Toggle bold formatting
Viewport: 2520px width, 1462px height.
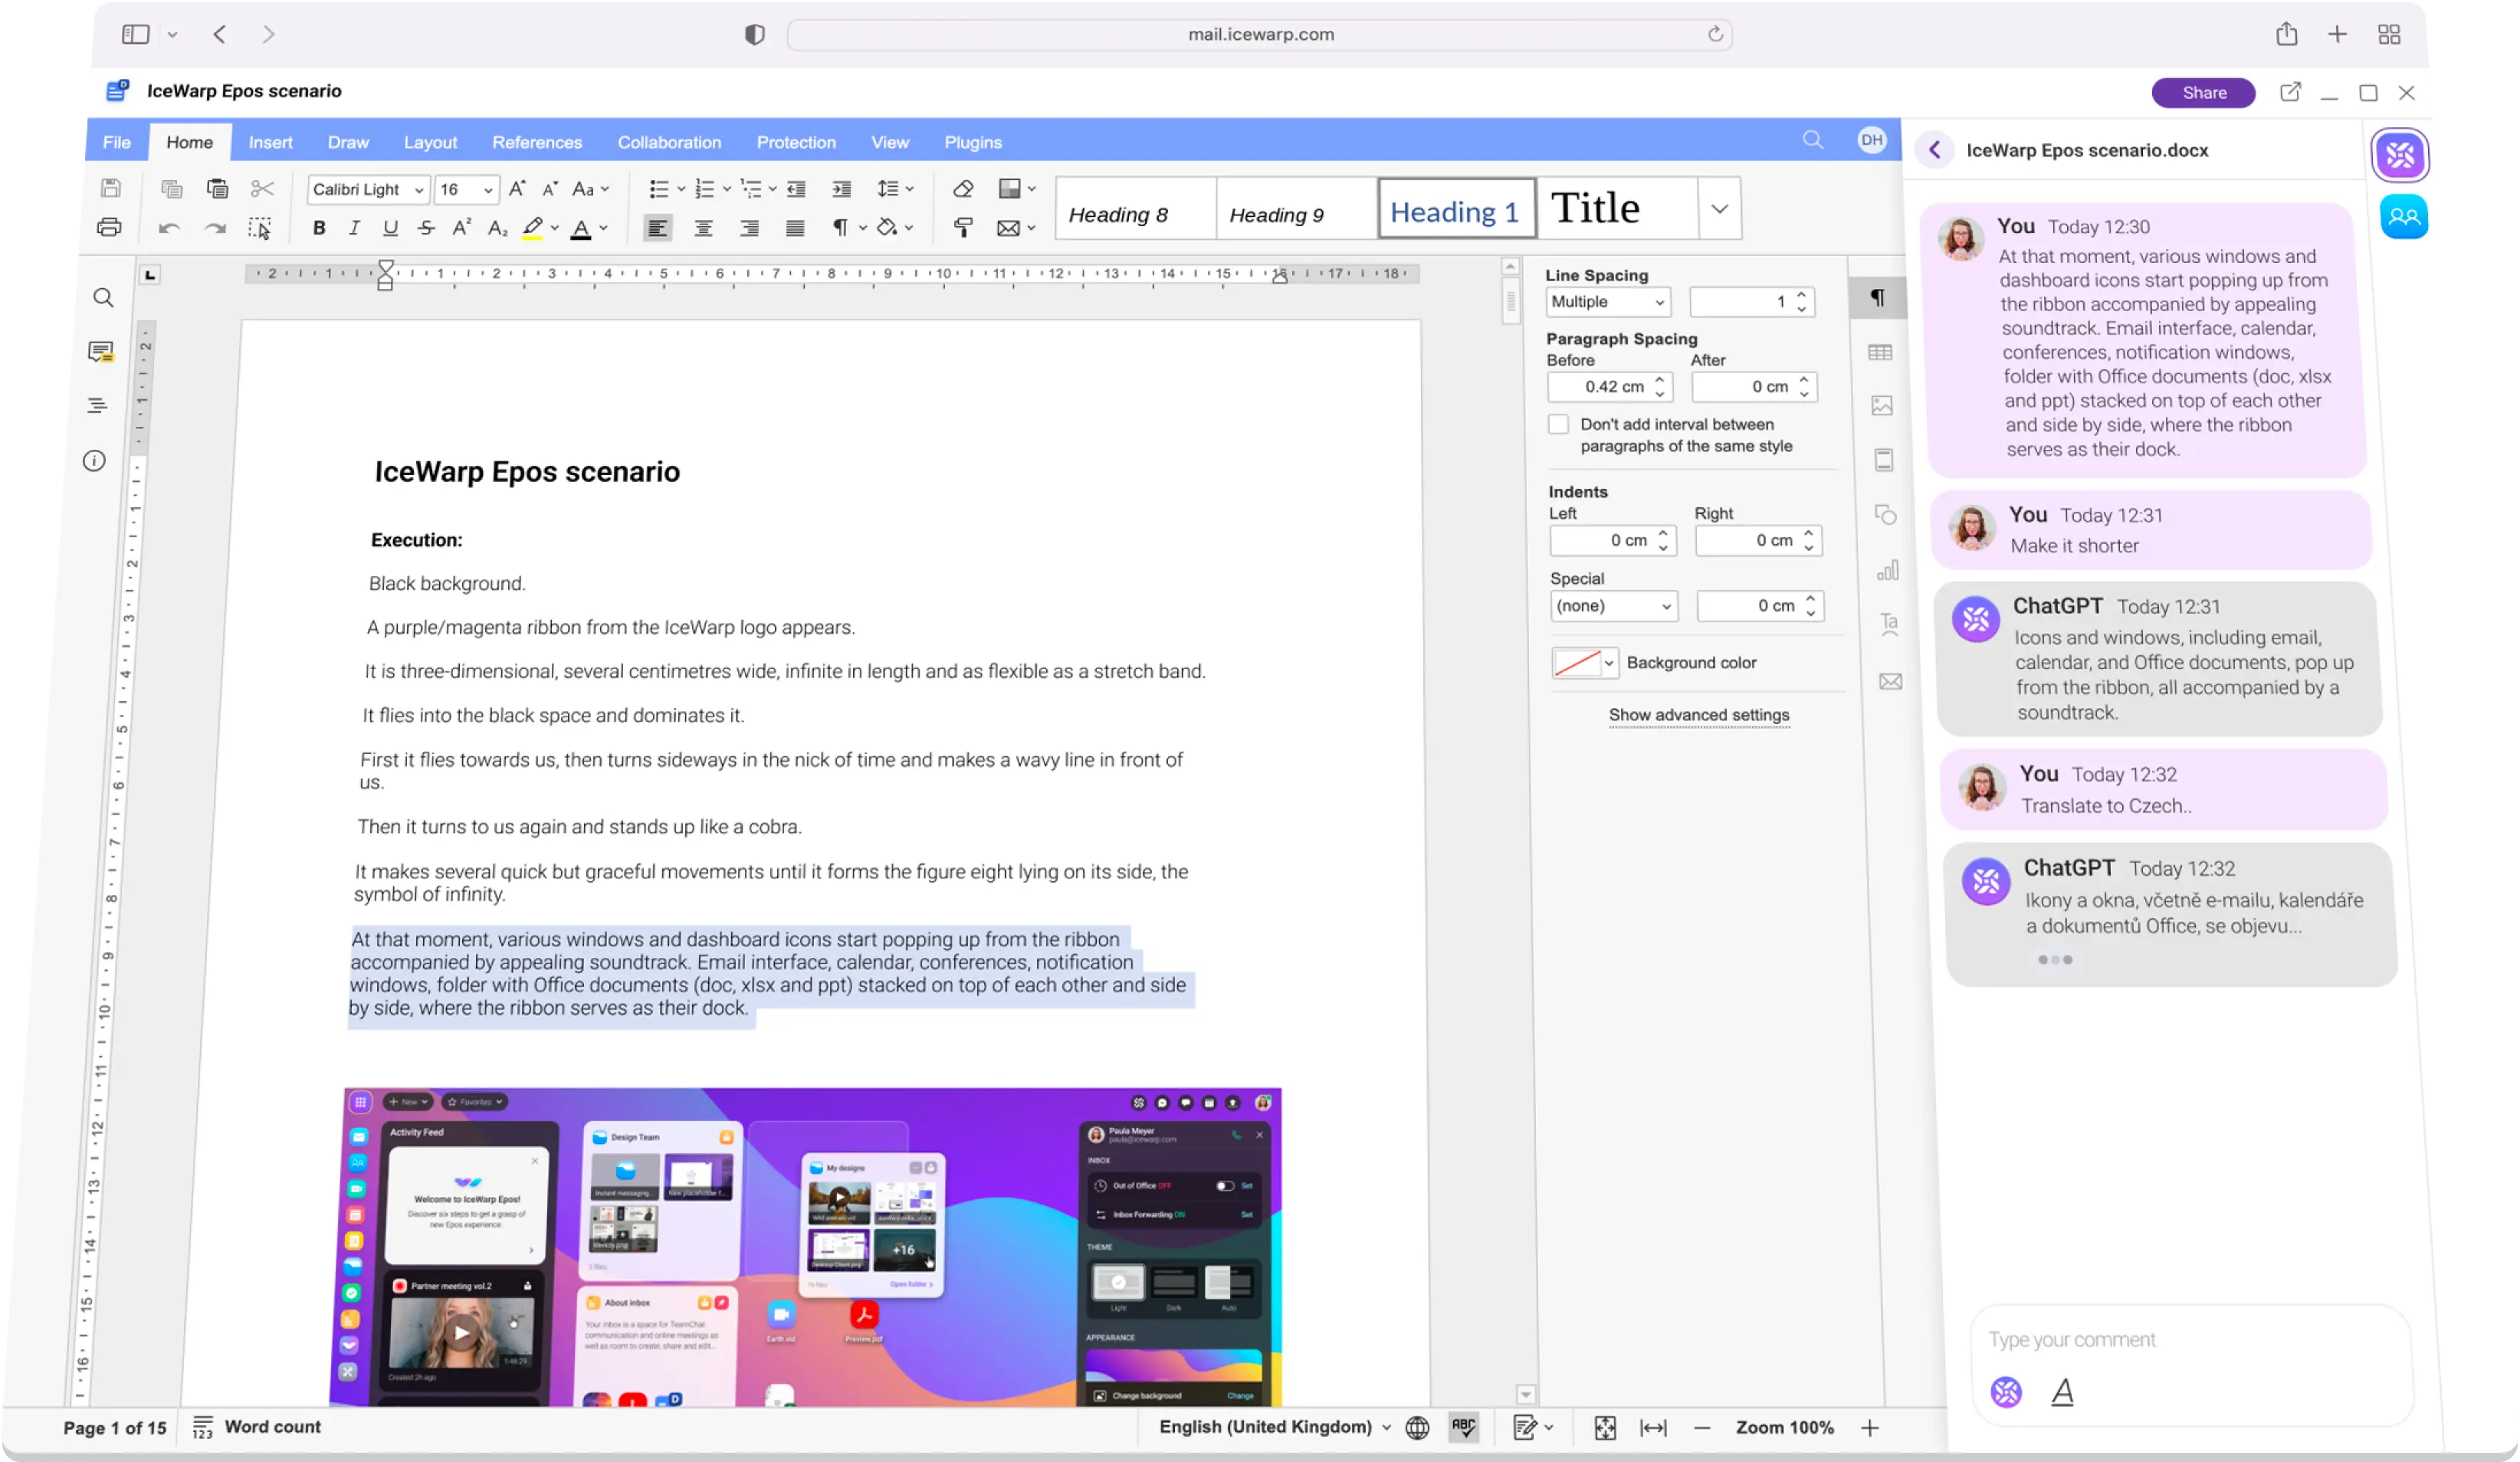tap(319, 228)
